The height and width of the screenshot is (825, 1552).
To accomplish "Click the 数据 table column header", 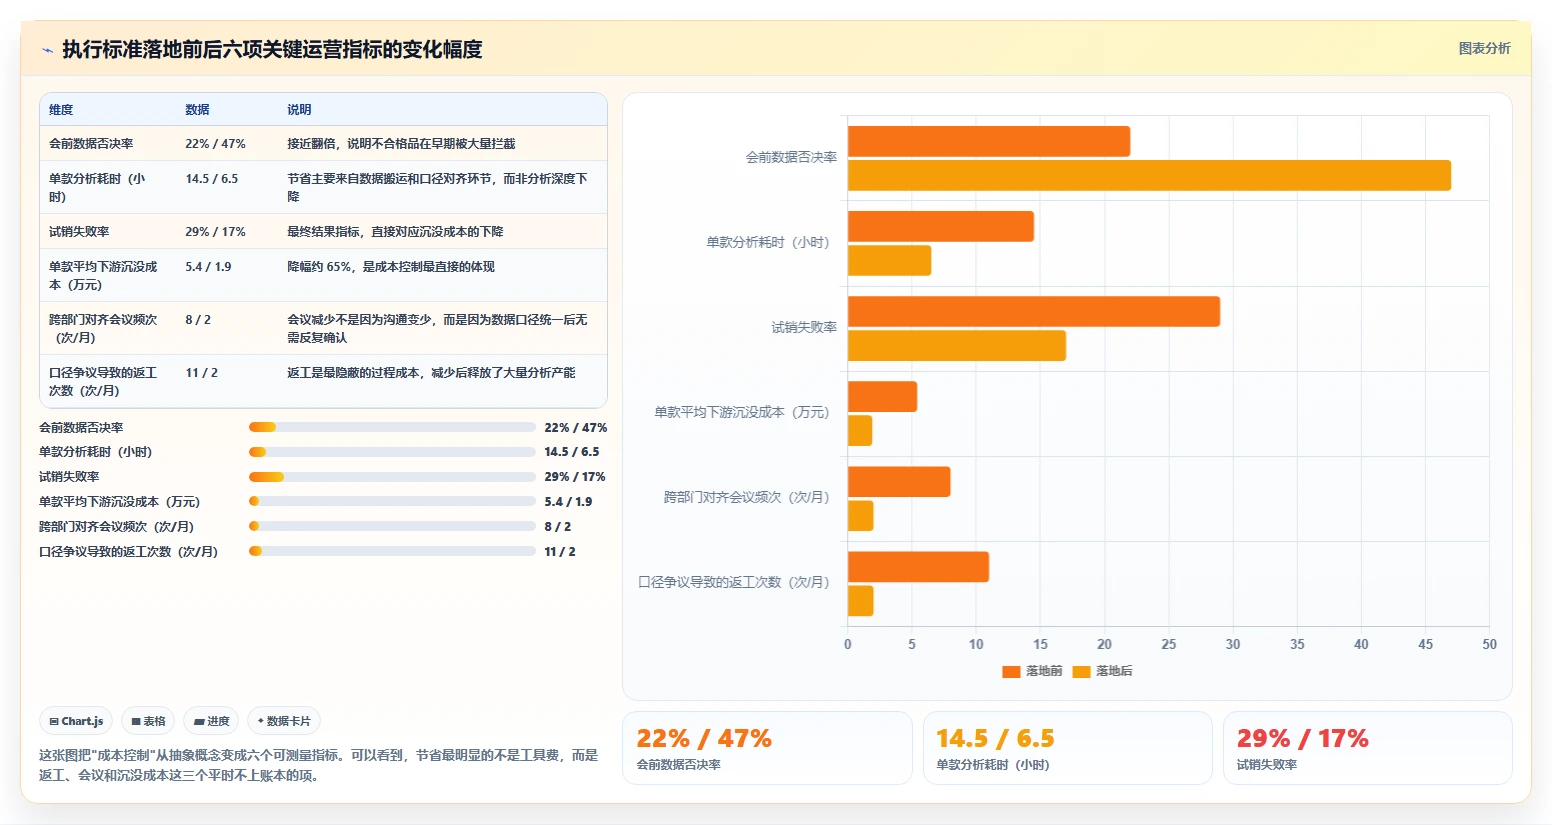I will 197,110.
